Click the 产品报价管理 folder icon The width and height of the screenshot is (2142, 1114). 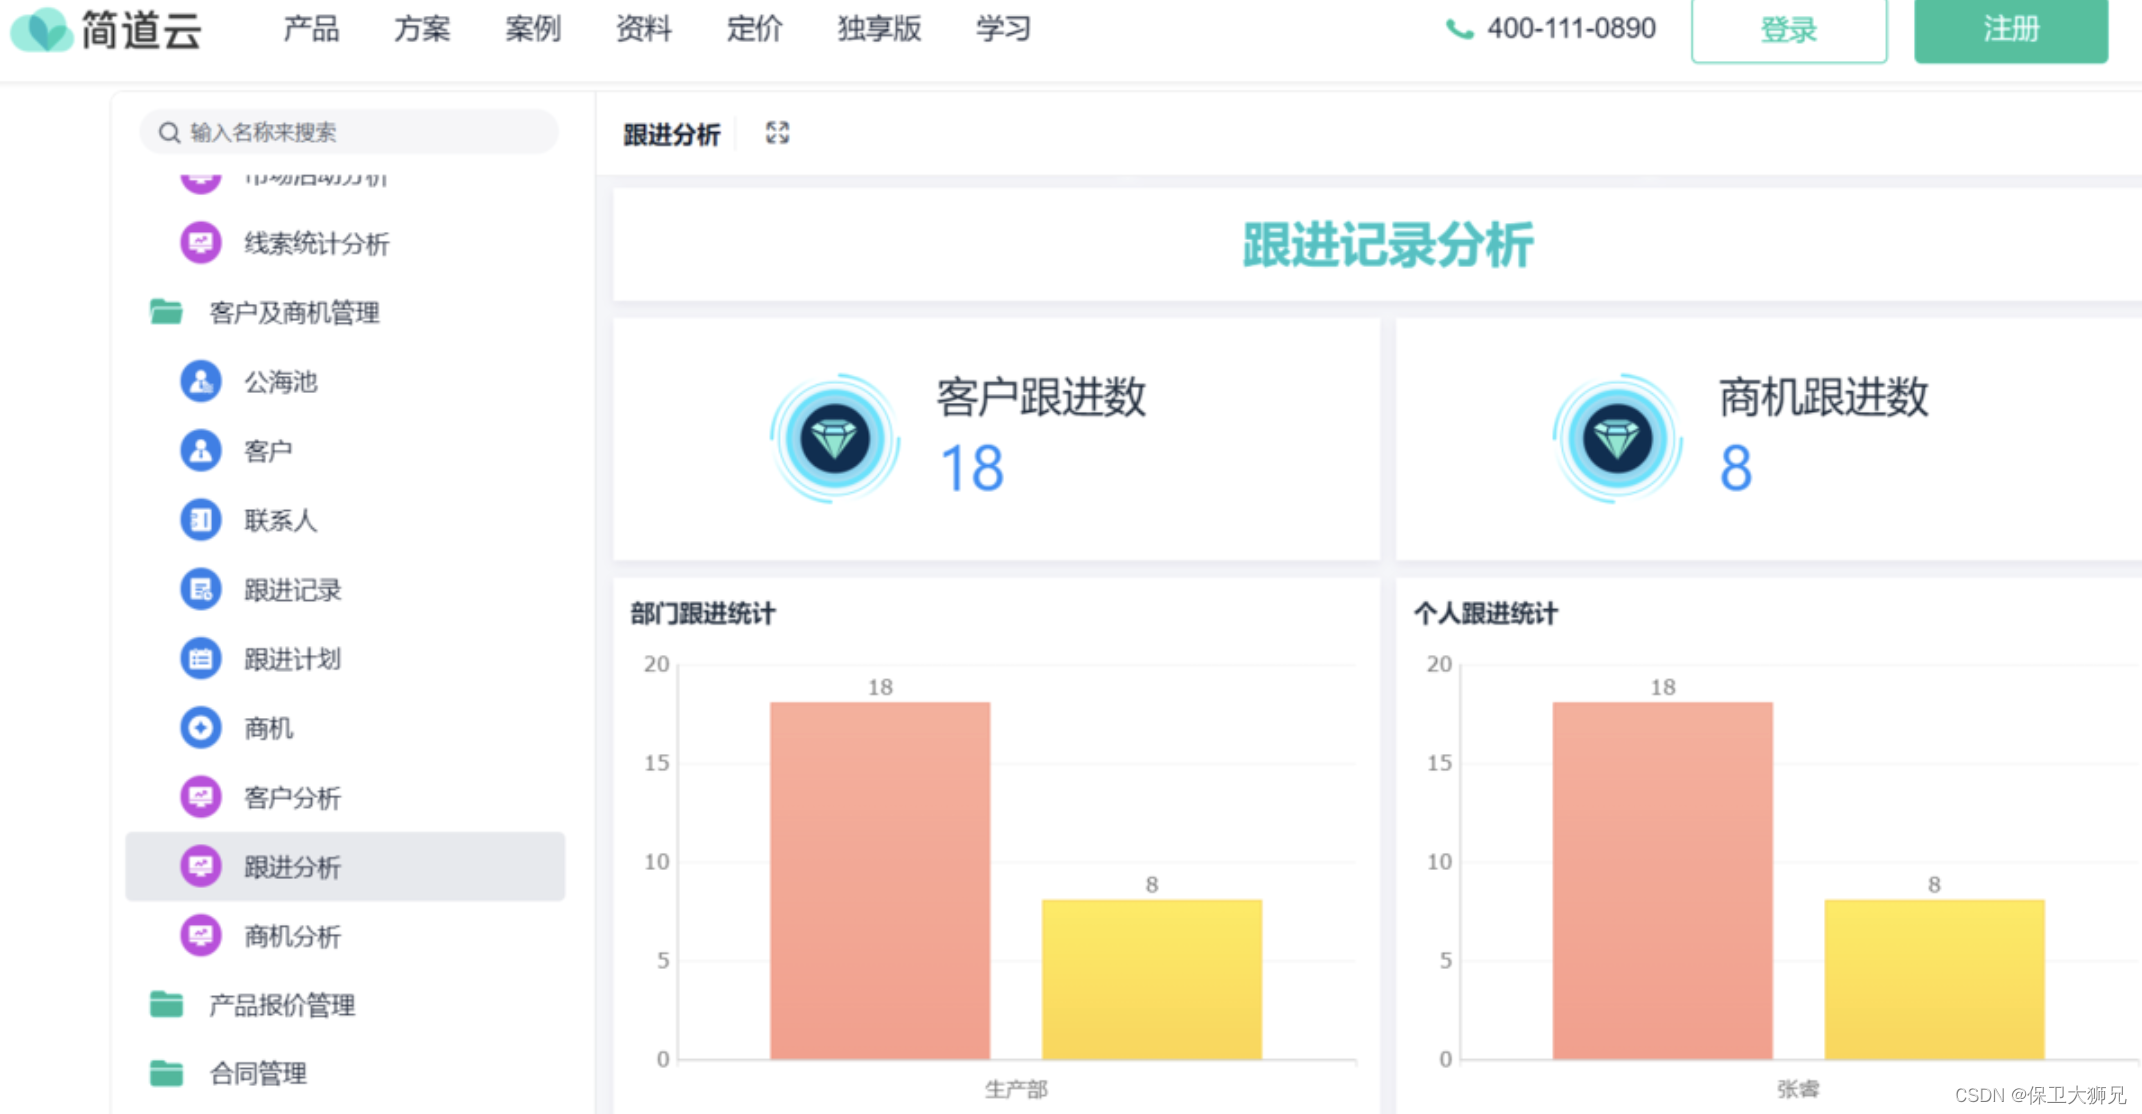(166, 1004)
